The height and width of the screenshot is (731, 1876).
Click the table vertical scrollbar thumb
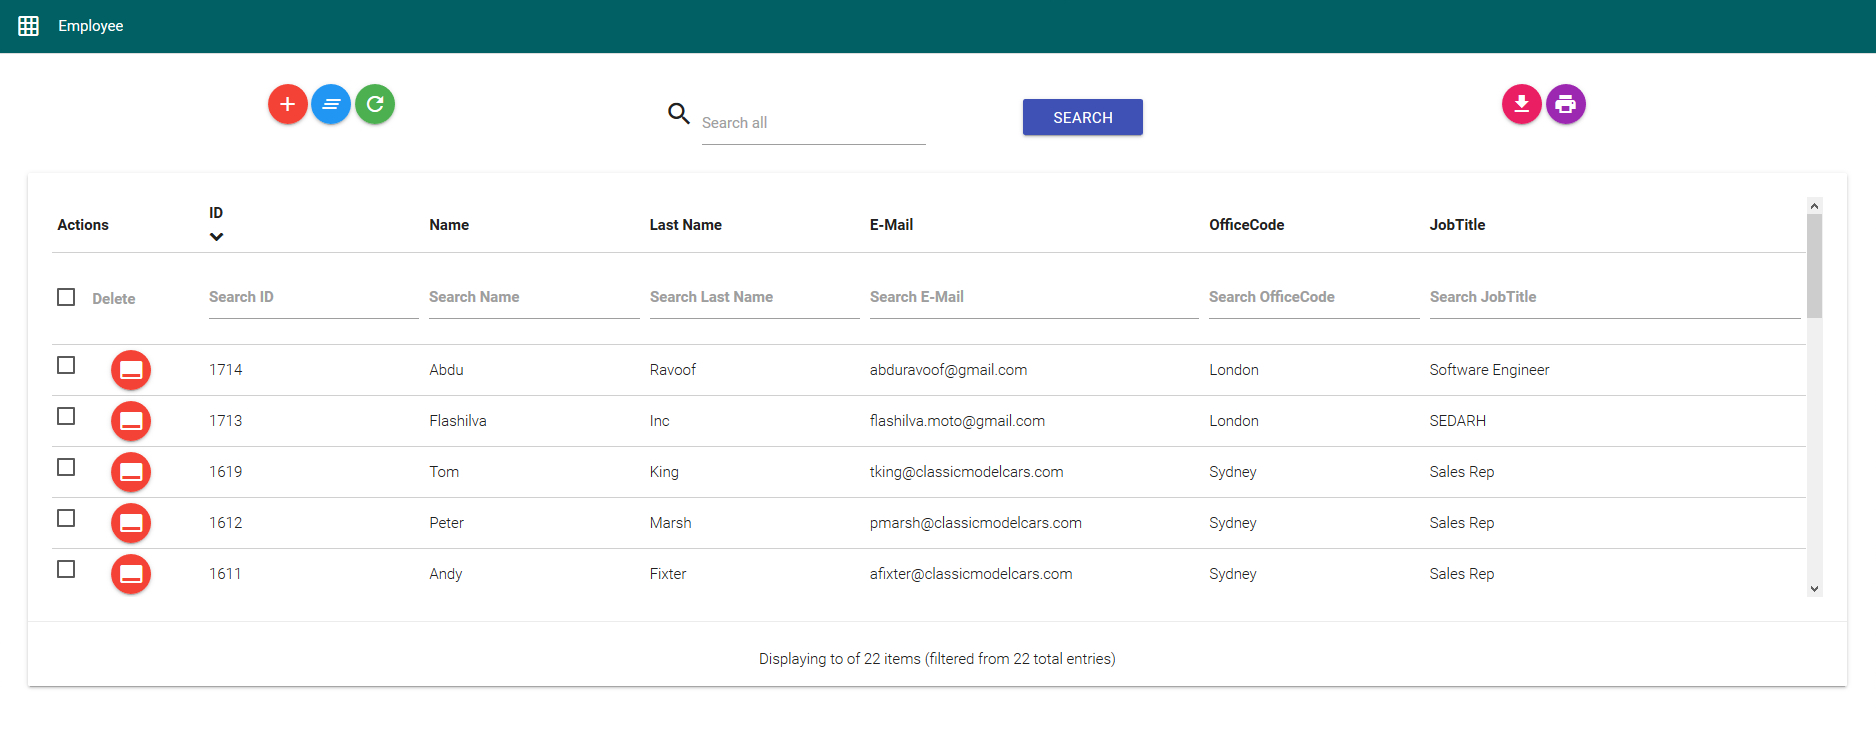click(x=1814, y=266)
